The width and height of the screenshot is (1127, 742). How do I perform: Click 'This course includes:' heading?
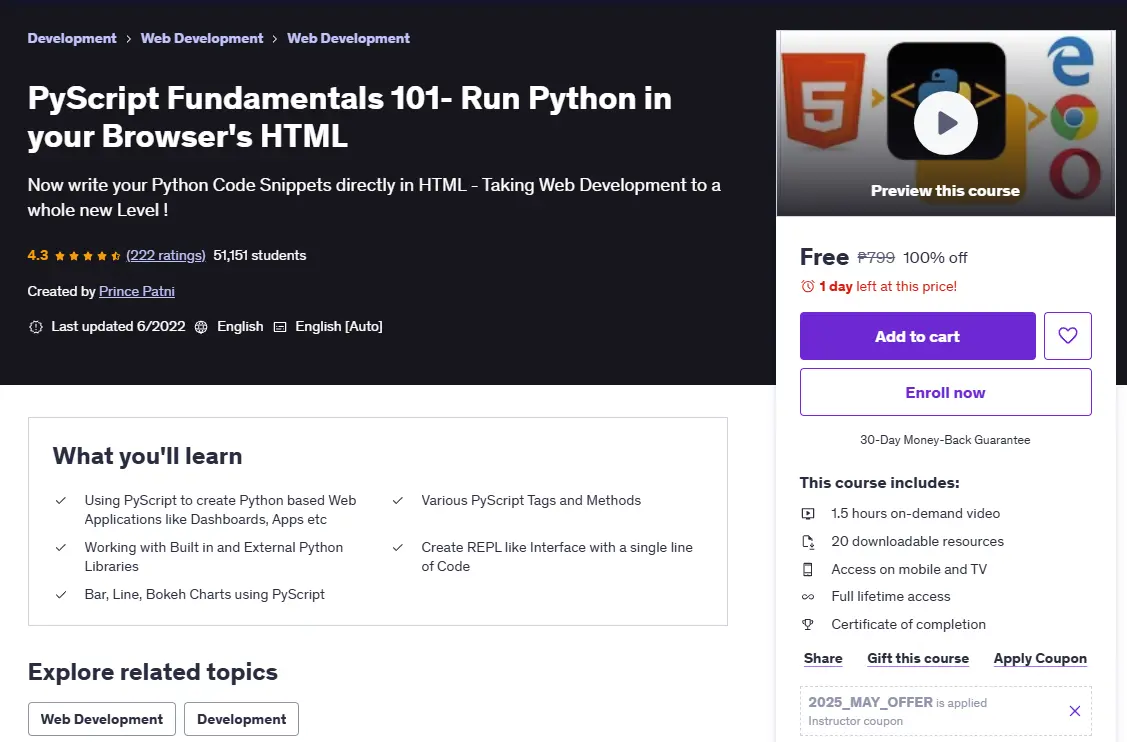[x=880, y=482]
